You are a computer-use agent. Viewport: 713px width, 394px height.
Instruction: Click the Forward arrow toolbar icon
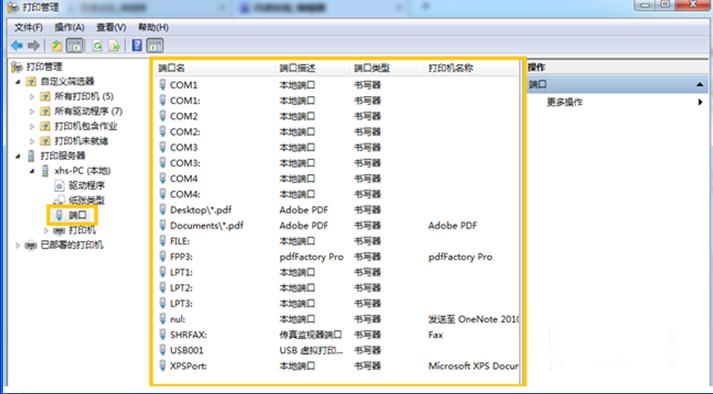pos(34,45)
